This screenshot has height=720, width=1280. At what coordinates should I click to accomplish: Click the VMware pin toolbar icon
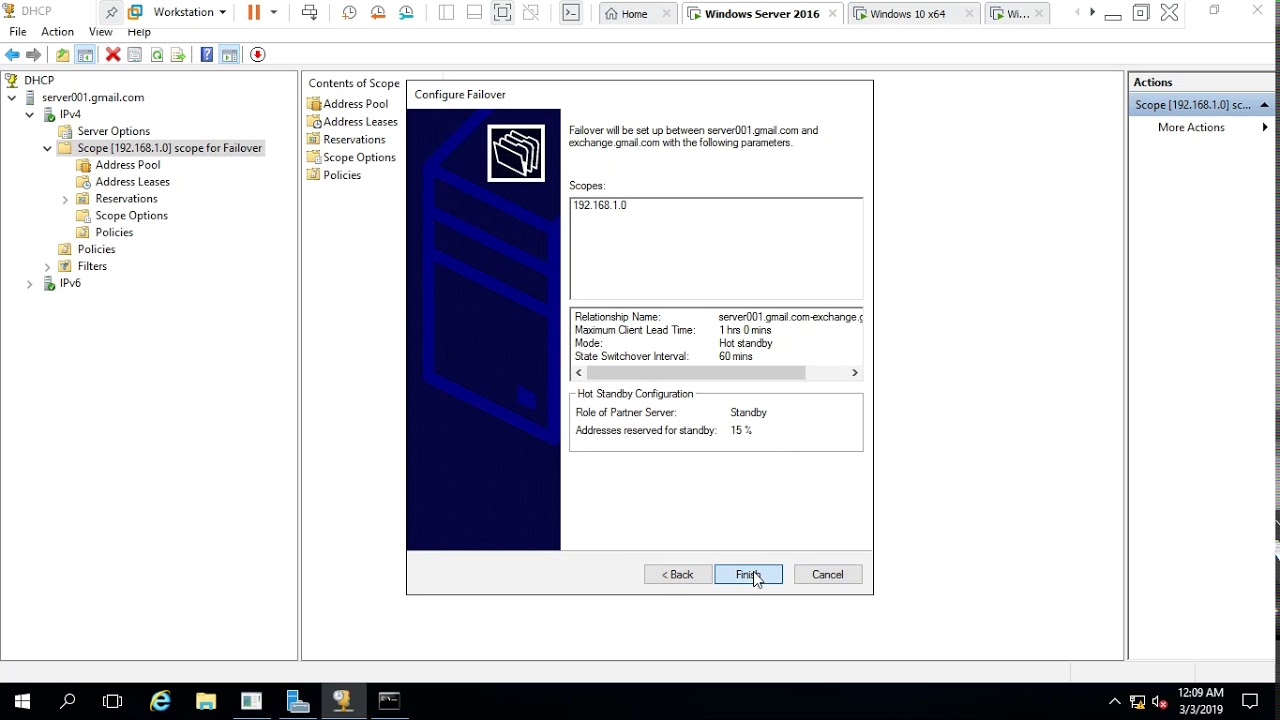point(111,13)
